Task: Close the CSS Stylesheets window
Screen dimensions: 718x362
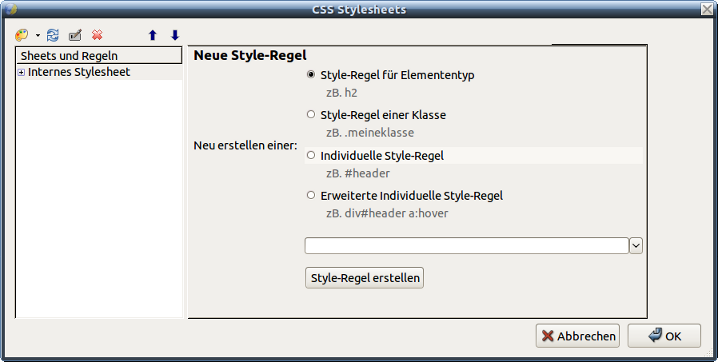Action: point(707,9)
